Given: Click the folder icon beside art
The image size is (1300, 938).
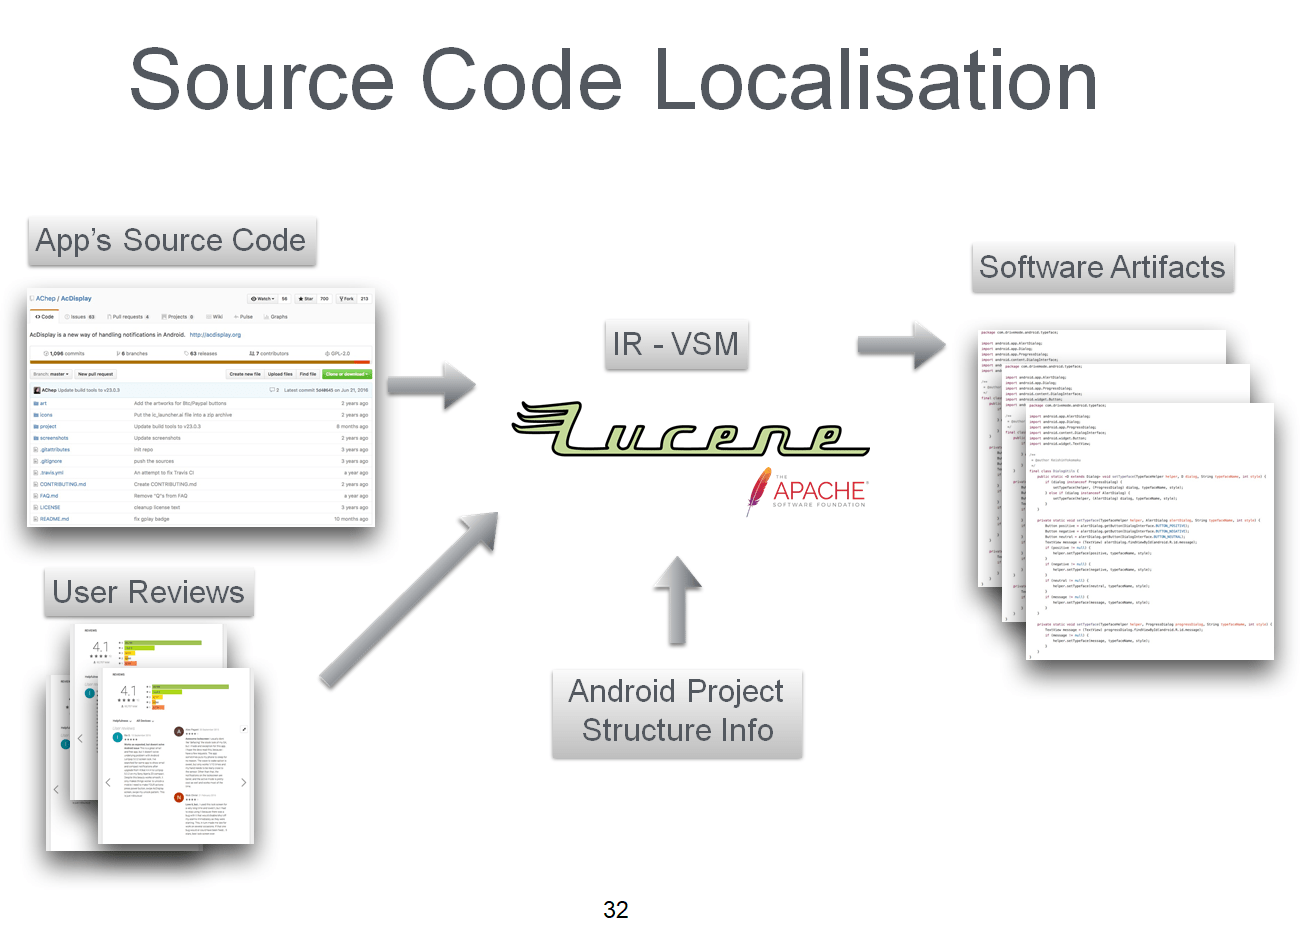Looking at the screenshot, I should click(x=36, y=403).
